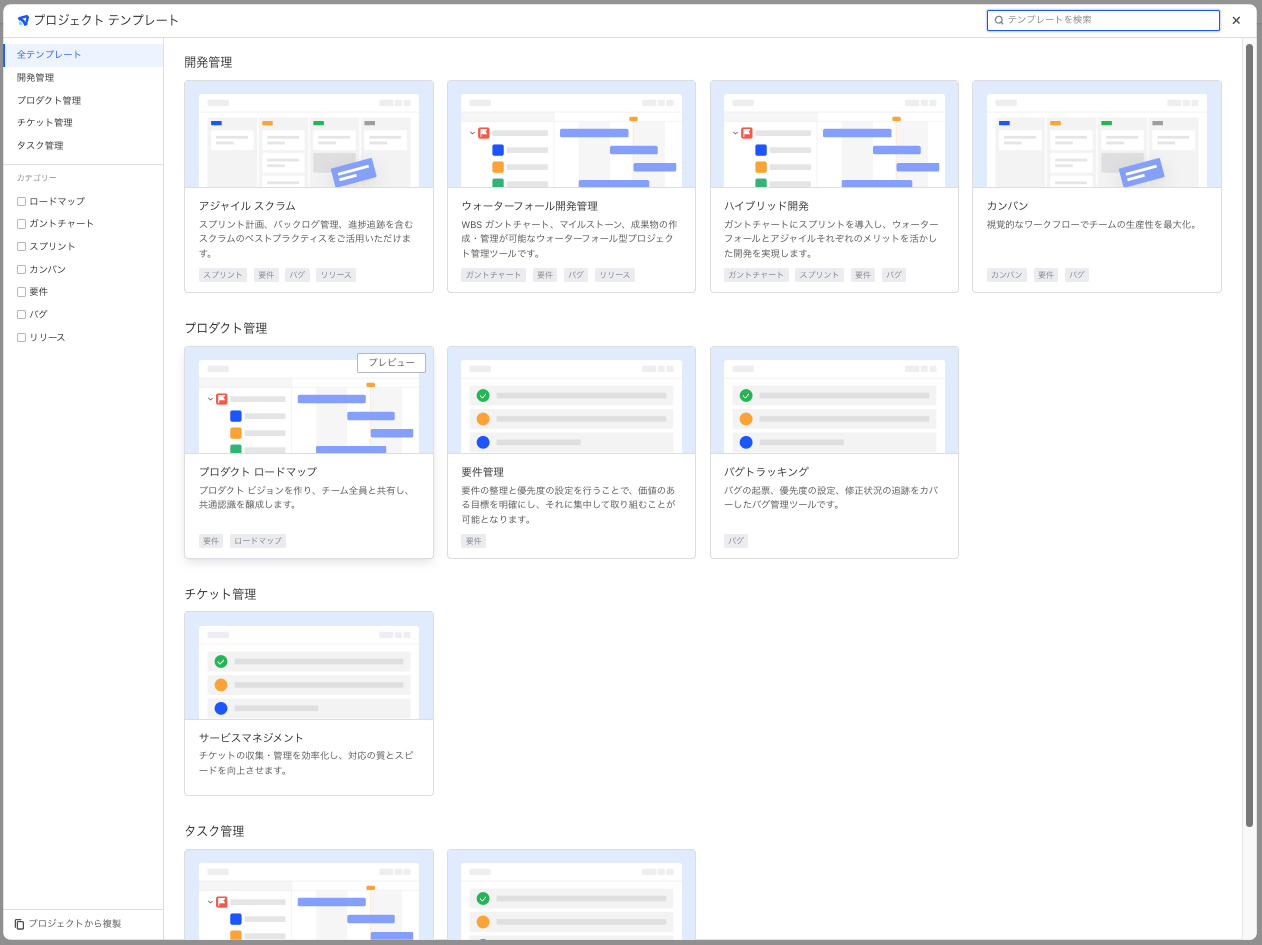Select チケット管理 in the sidebar
Viewport: 1262px width, 945px height.
(82, 123)
